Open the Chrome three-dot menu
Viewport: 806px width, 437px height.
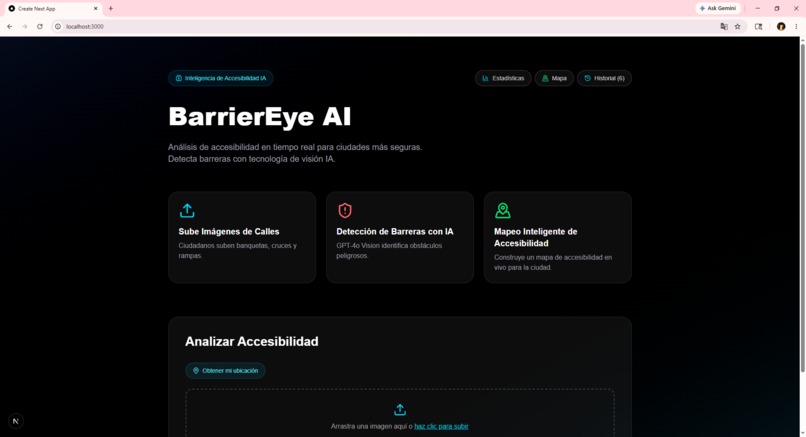click(x=796, y=26)
